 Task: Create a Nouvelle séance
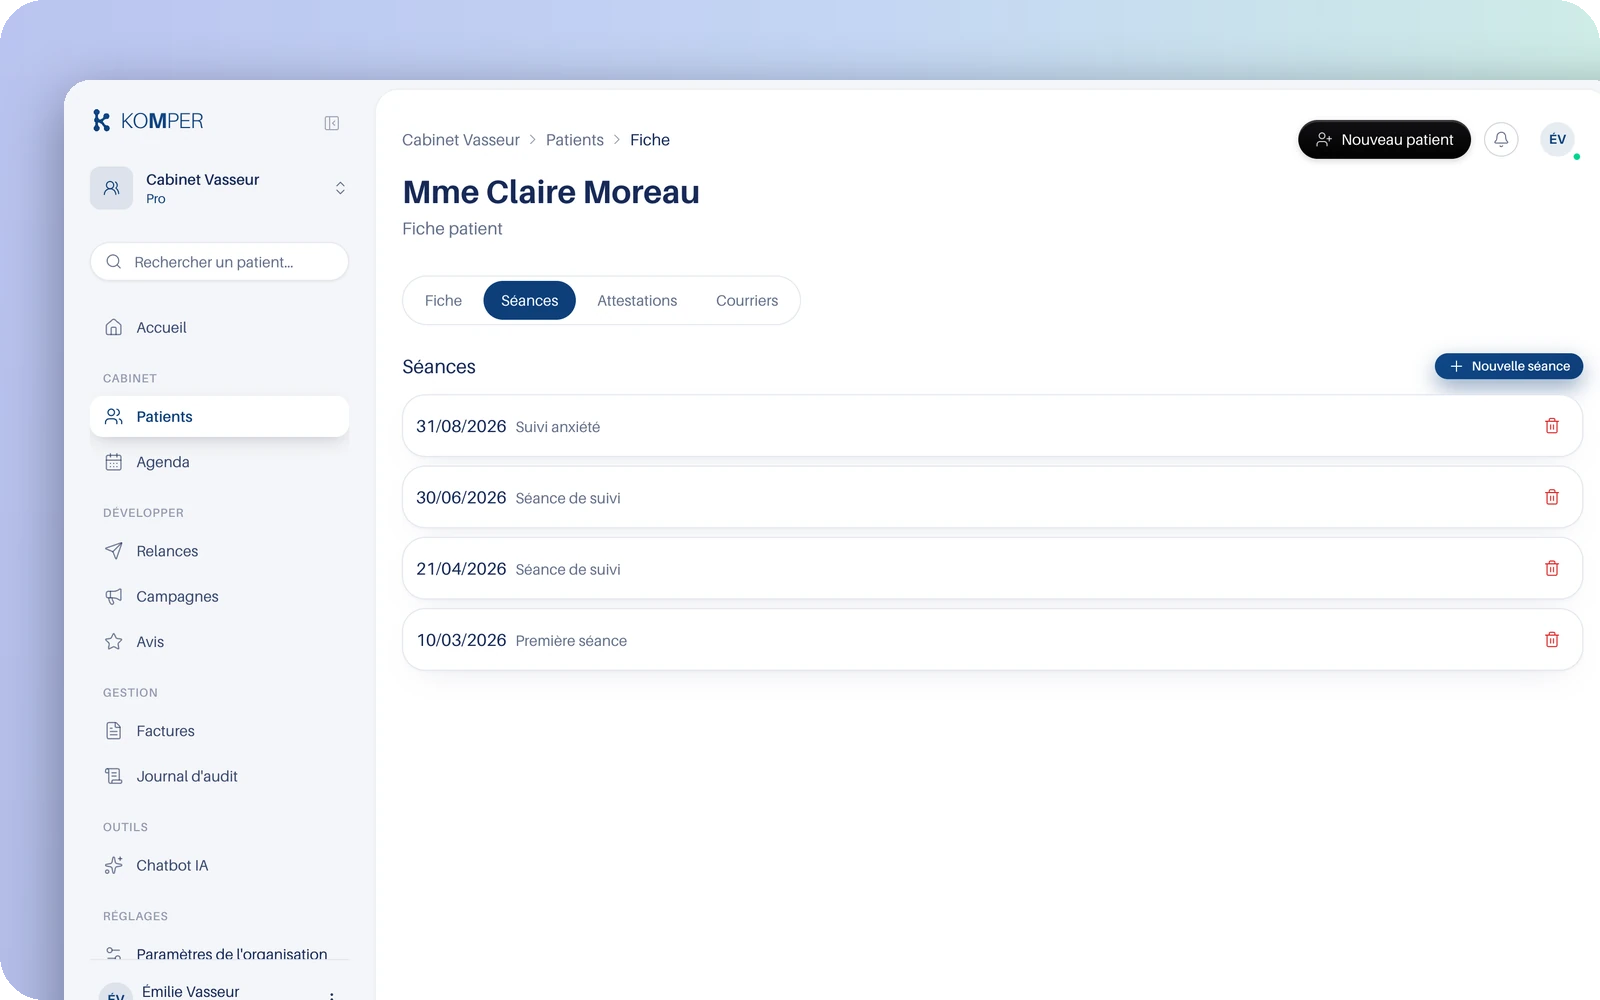click(1509, 367)
